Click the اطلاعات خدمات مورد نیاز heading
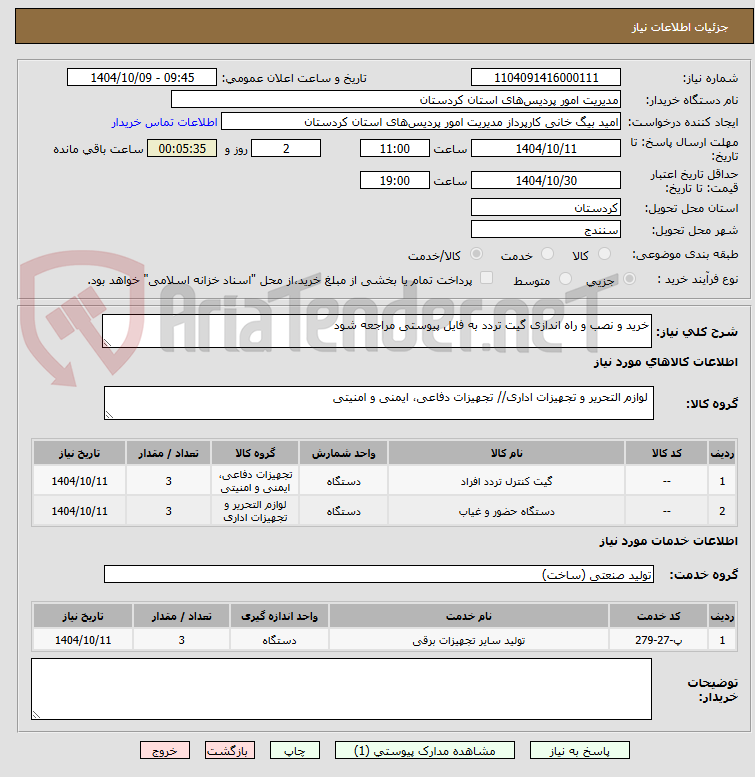 pyautogui.click(x=668, y=541)
